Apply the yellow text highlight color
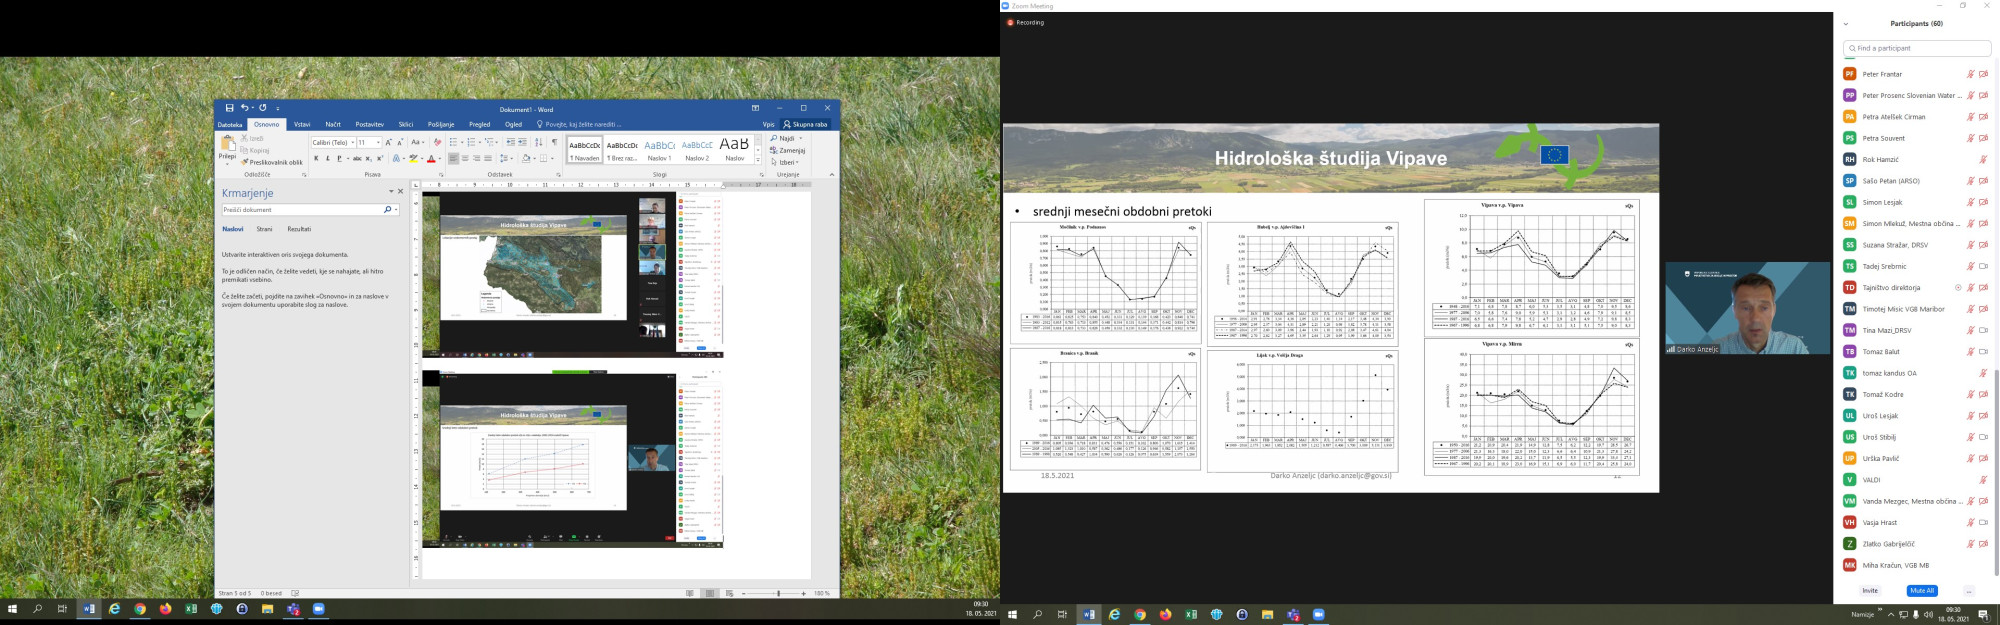The width and height of the screenshot is (2000, 625). tap(413, 158)
